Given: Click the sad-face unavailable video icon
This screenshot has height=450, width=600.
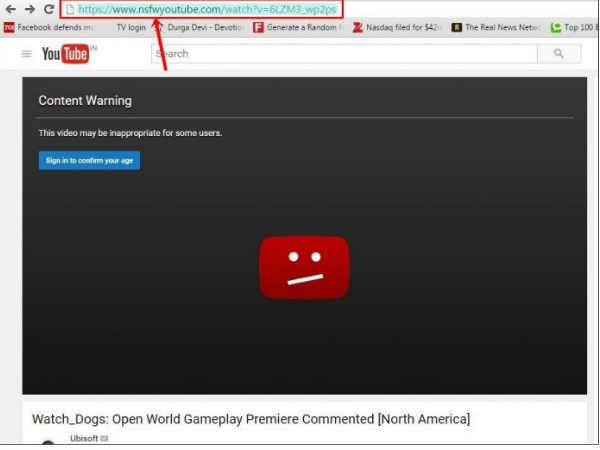Looking at the screenshot, I should click(x=304, y=267).
